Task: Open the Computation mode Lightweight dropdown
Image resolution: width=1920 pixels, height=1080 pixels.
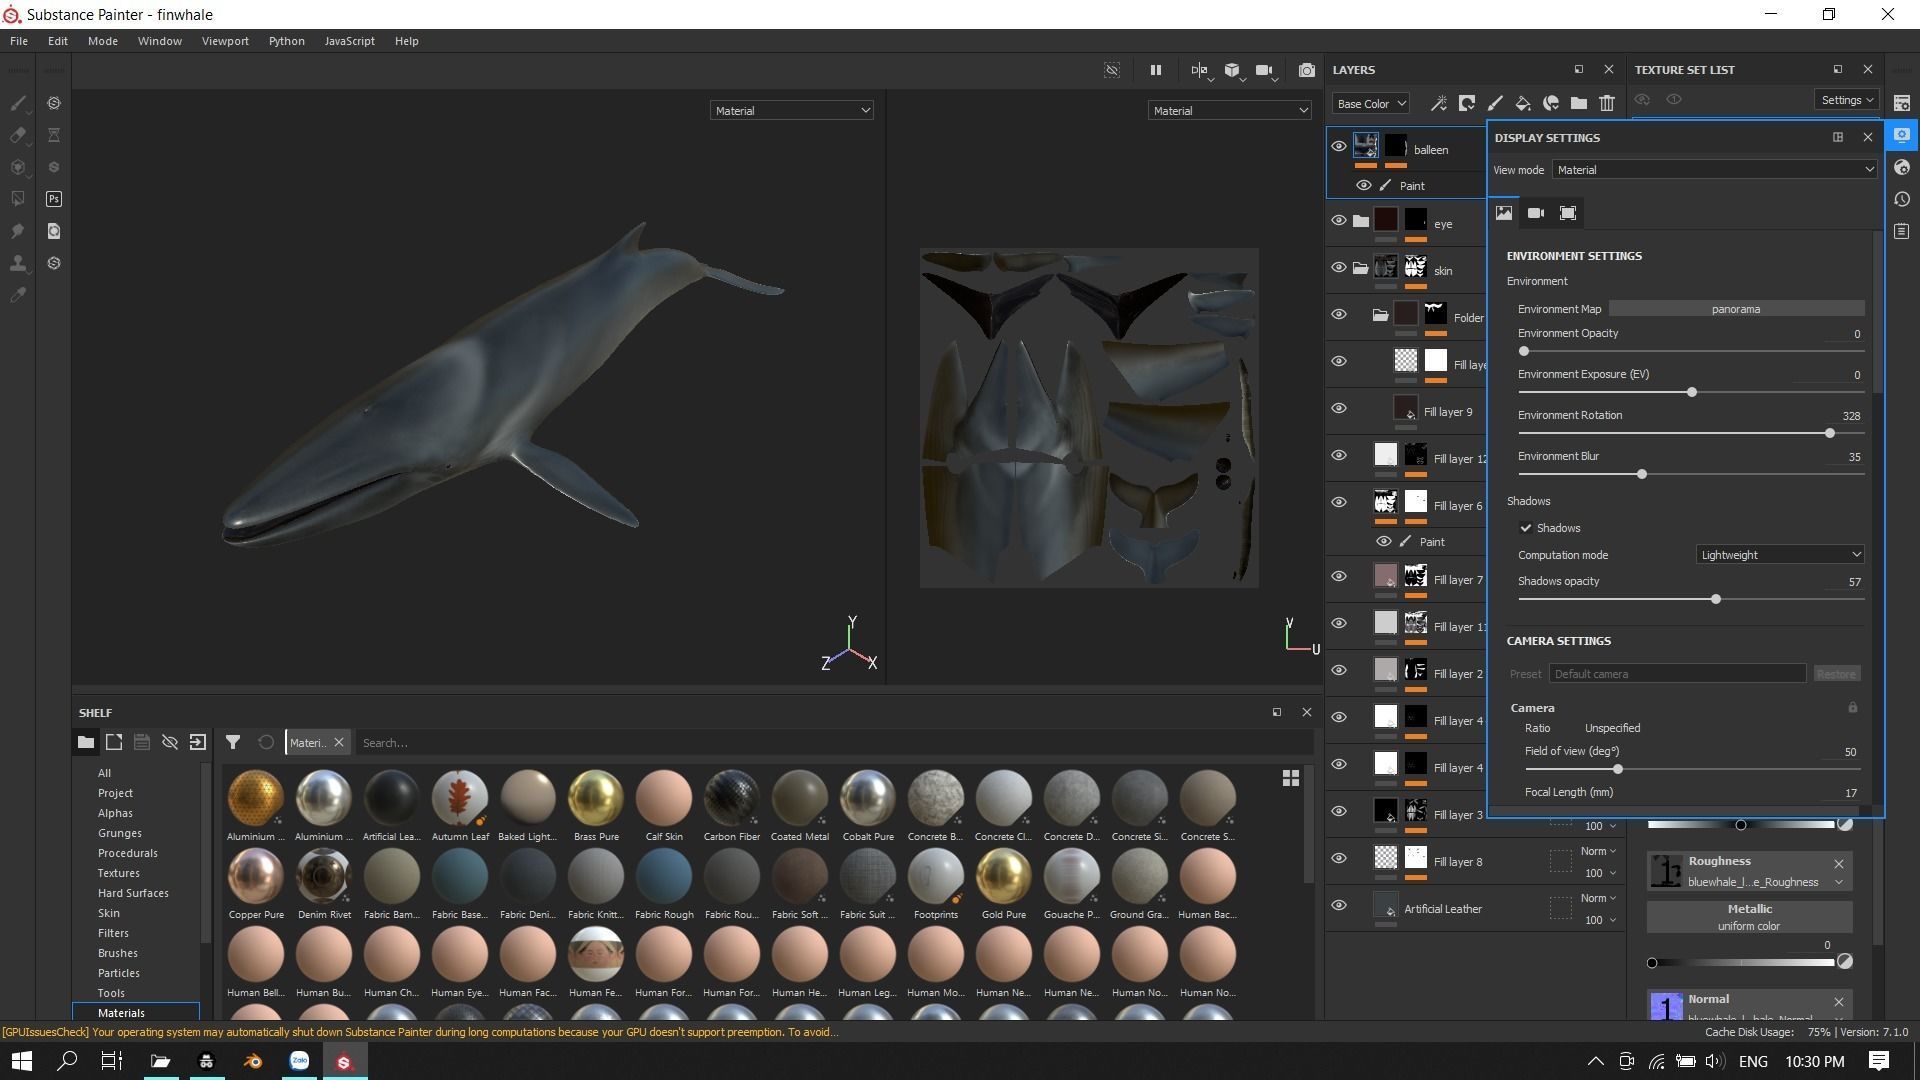Action: tap(1780, 555)
